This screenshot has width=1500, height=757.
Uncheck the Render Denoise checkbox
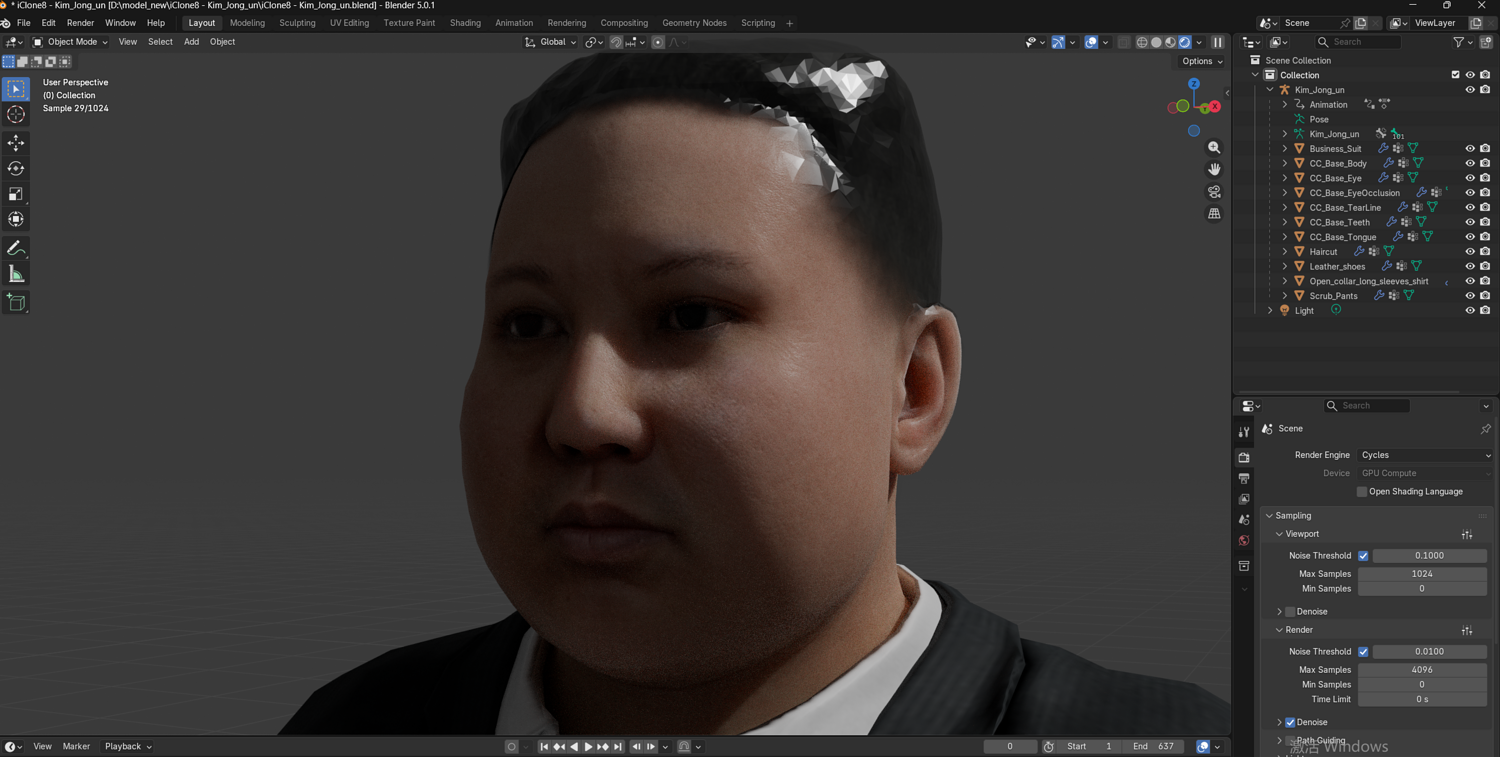click(x=1290, y=722)
